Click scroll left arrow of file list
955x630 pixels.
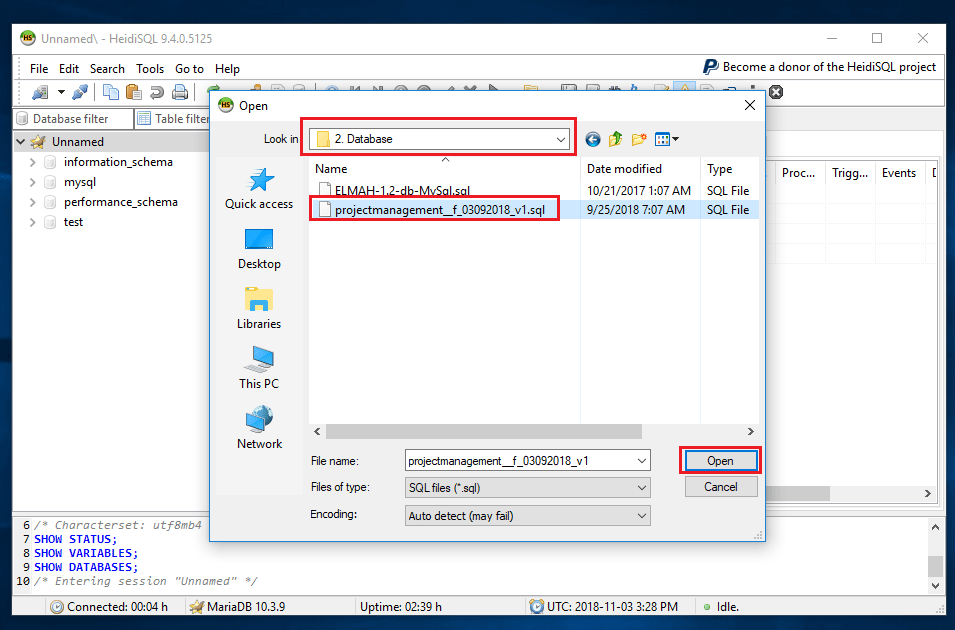coord(317,431)
